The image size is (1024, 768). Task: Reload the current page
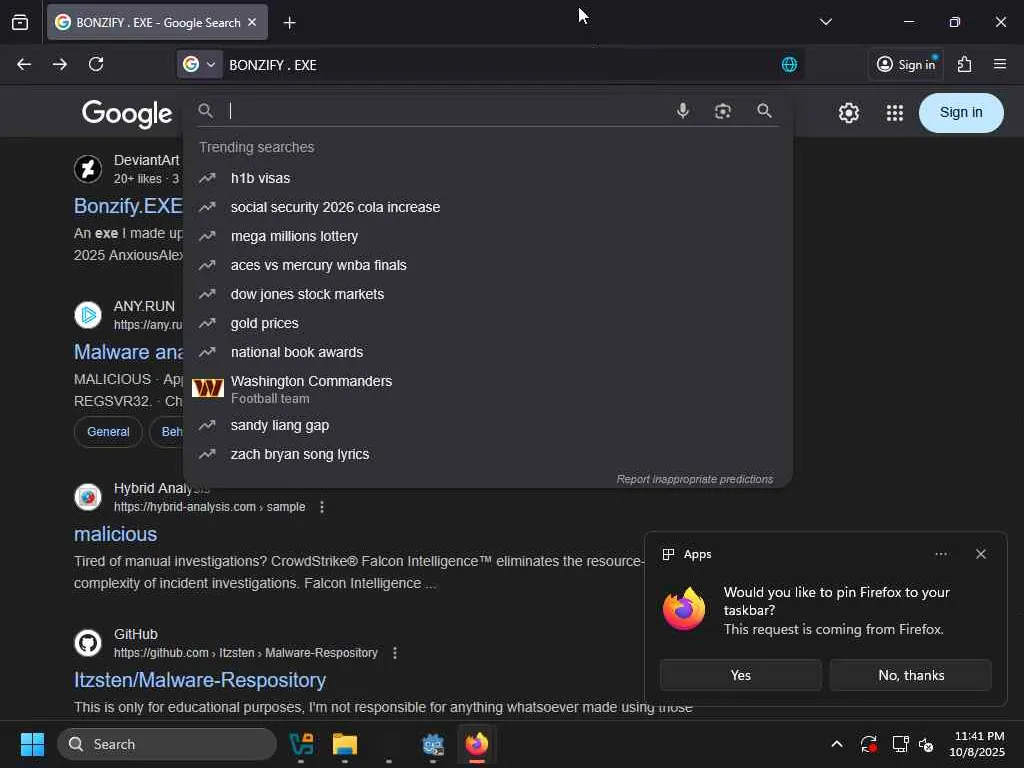click(x=96, y=64)
